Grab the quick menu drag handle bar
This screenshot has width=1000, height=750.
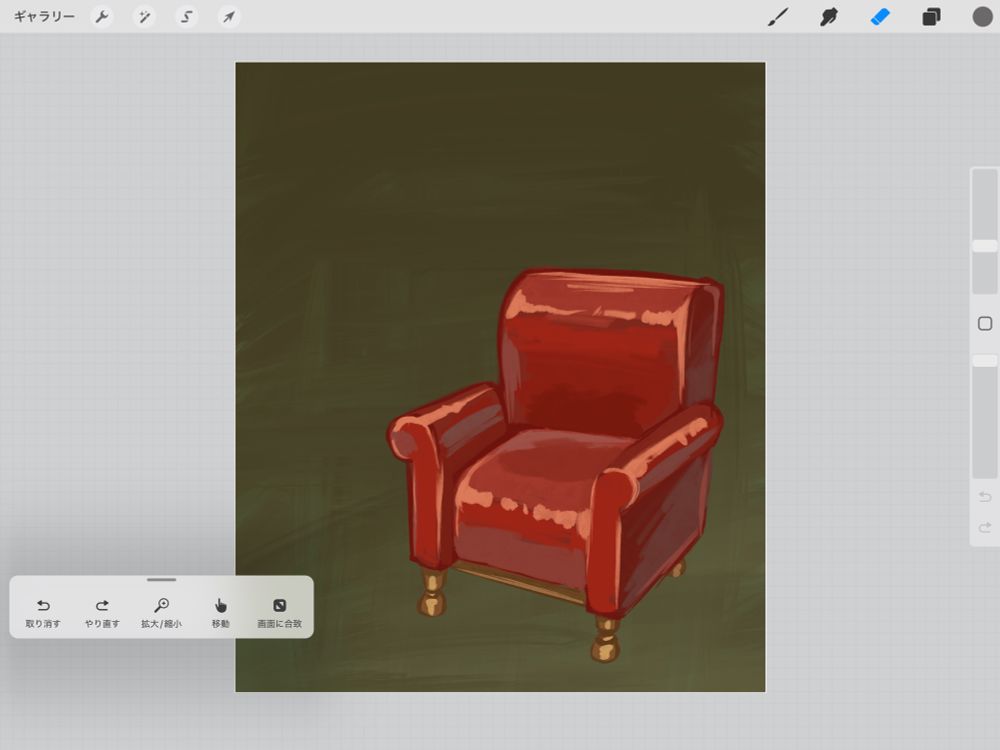[161, 580]
